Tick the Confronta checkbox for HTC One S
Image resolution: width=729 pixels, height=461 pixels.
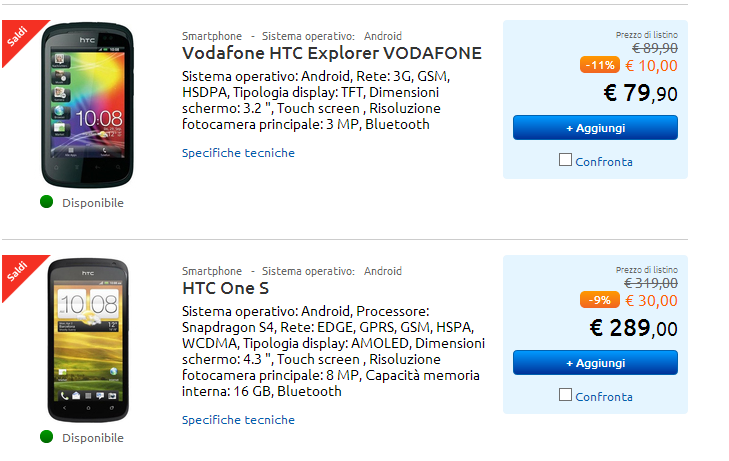(x=565, y=395)
